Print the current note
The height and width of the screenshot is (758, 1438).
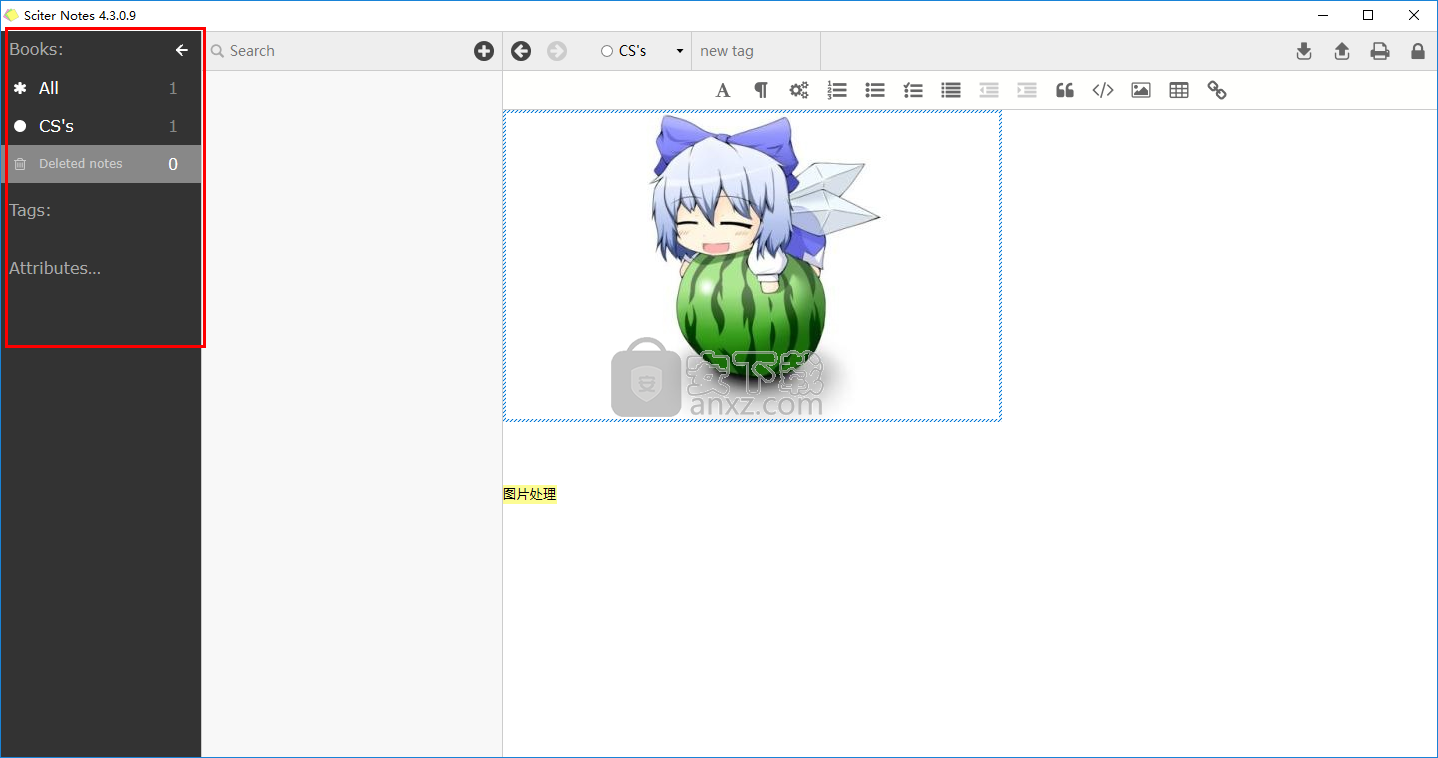1380,51
